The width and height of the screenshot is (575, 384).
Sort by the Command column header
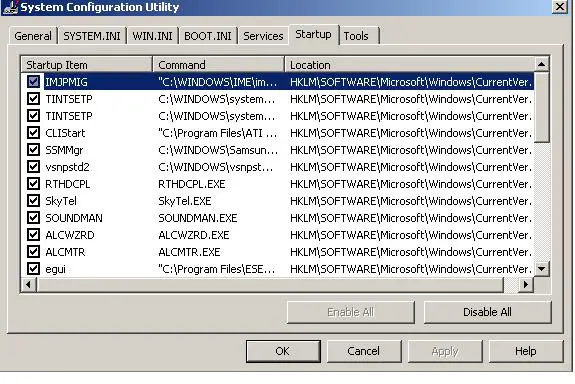pos(219,65)
